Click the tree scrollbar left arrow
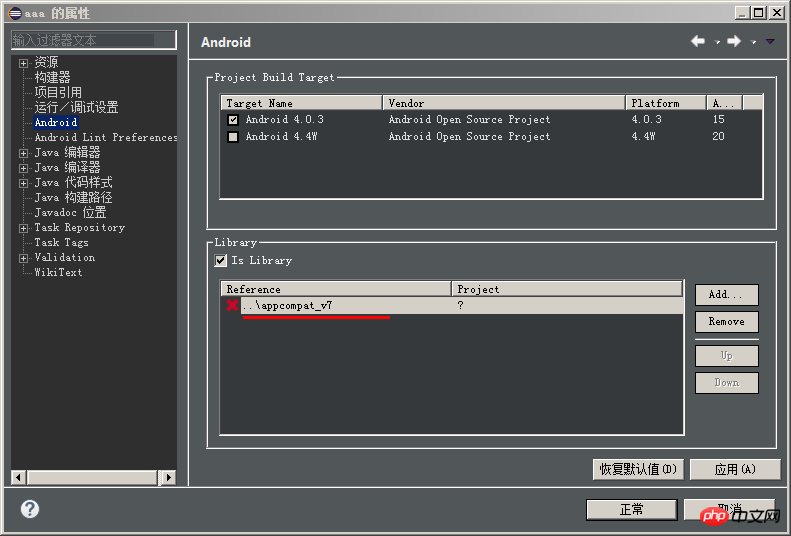This screenshot has width=791, height=536. (x=19, y=477)
